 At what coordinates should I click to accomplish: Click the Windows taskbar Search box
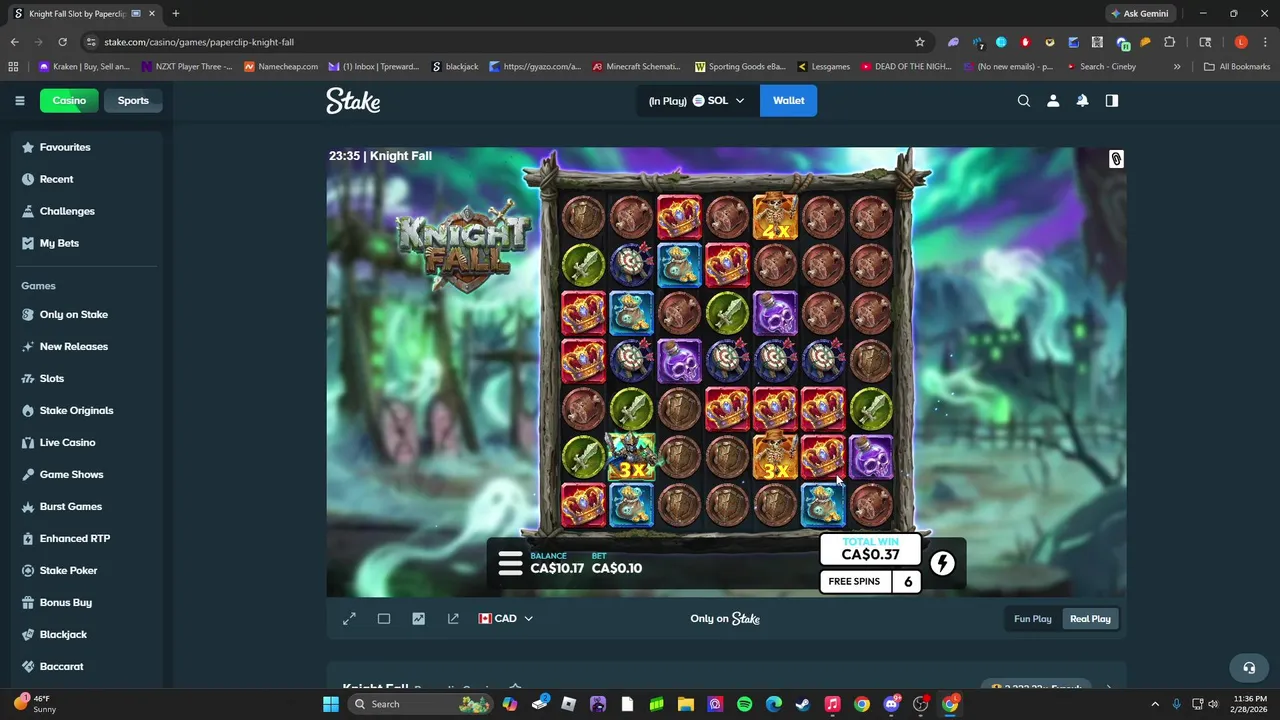[420, 704]
